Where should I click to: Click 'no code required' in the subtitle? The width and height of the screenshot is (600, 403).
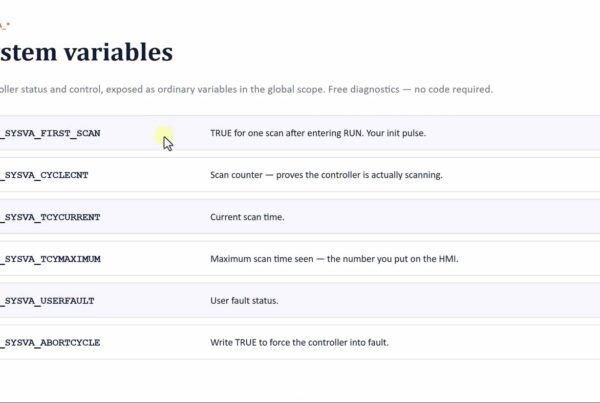[453, 90]
